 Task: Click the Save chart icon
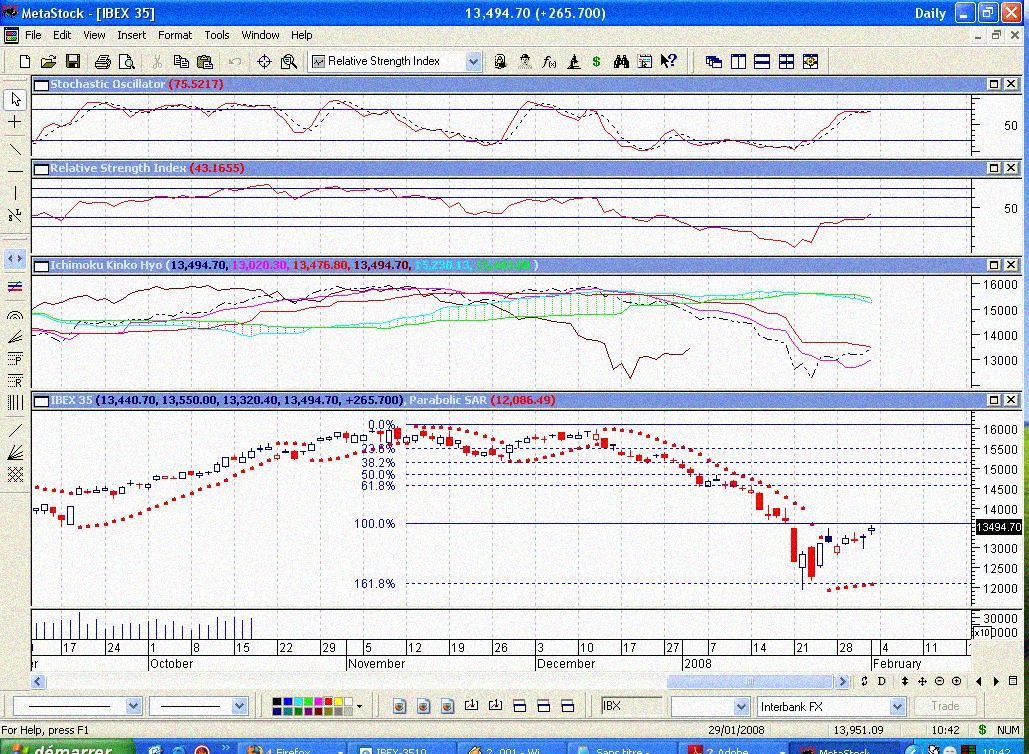[x=73, y=62]
